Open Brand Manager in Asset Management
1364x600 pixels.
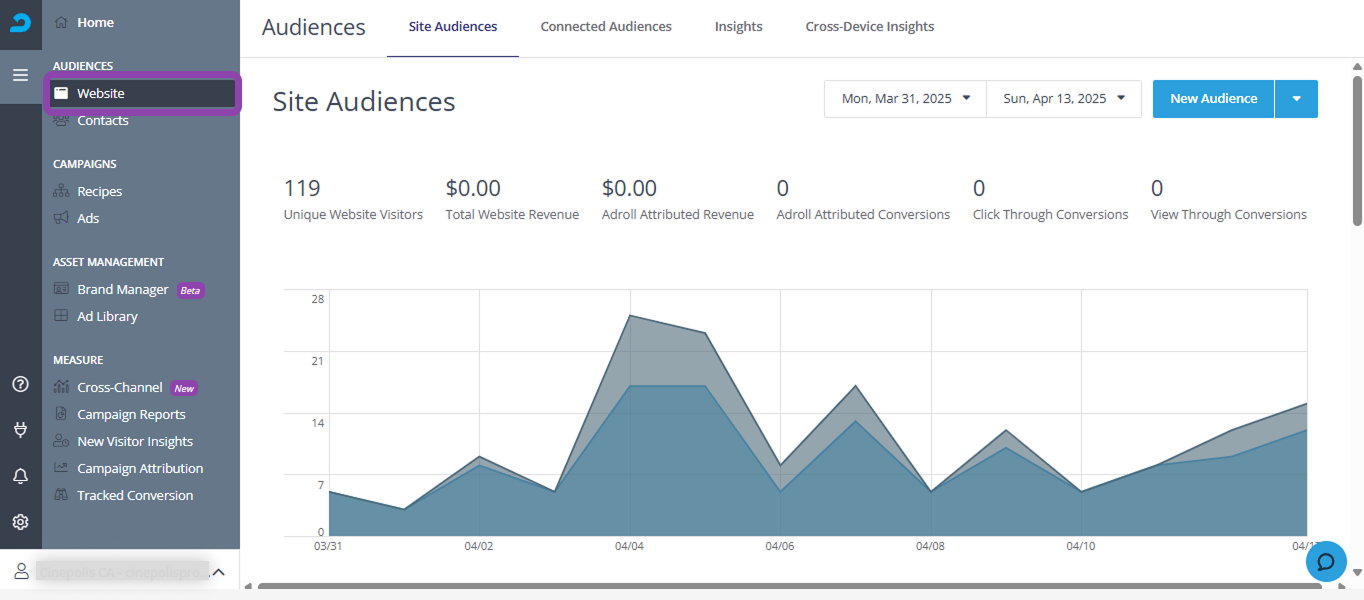[122, 290]
